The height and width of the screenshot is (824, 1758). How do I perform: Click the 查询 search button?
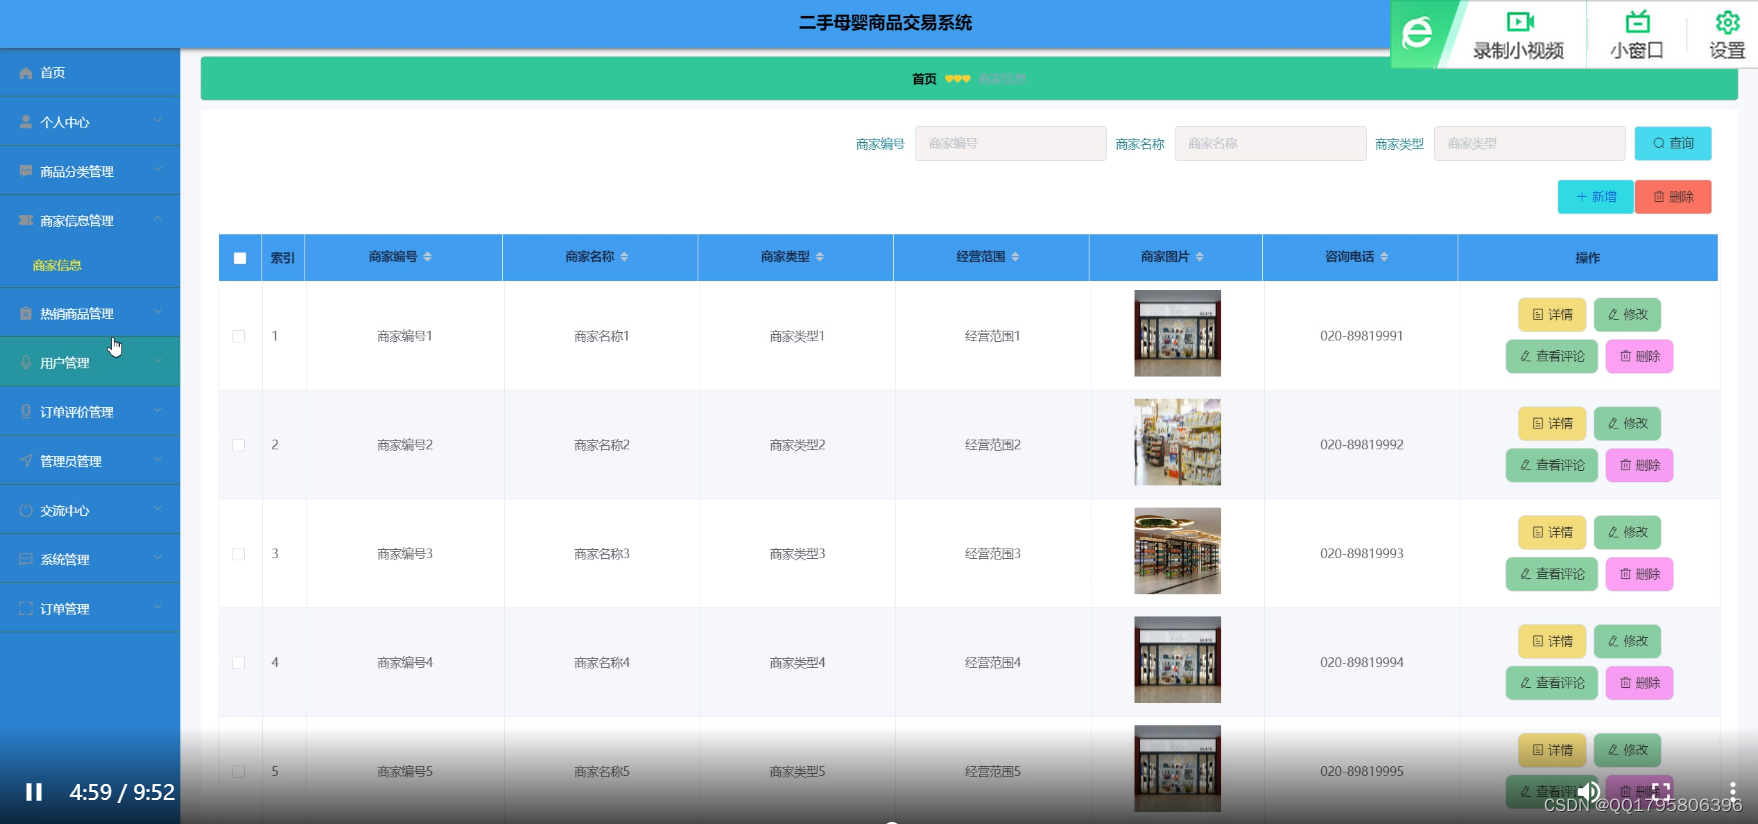tap(1673, 143)
